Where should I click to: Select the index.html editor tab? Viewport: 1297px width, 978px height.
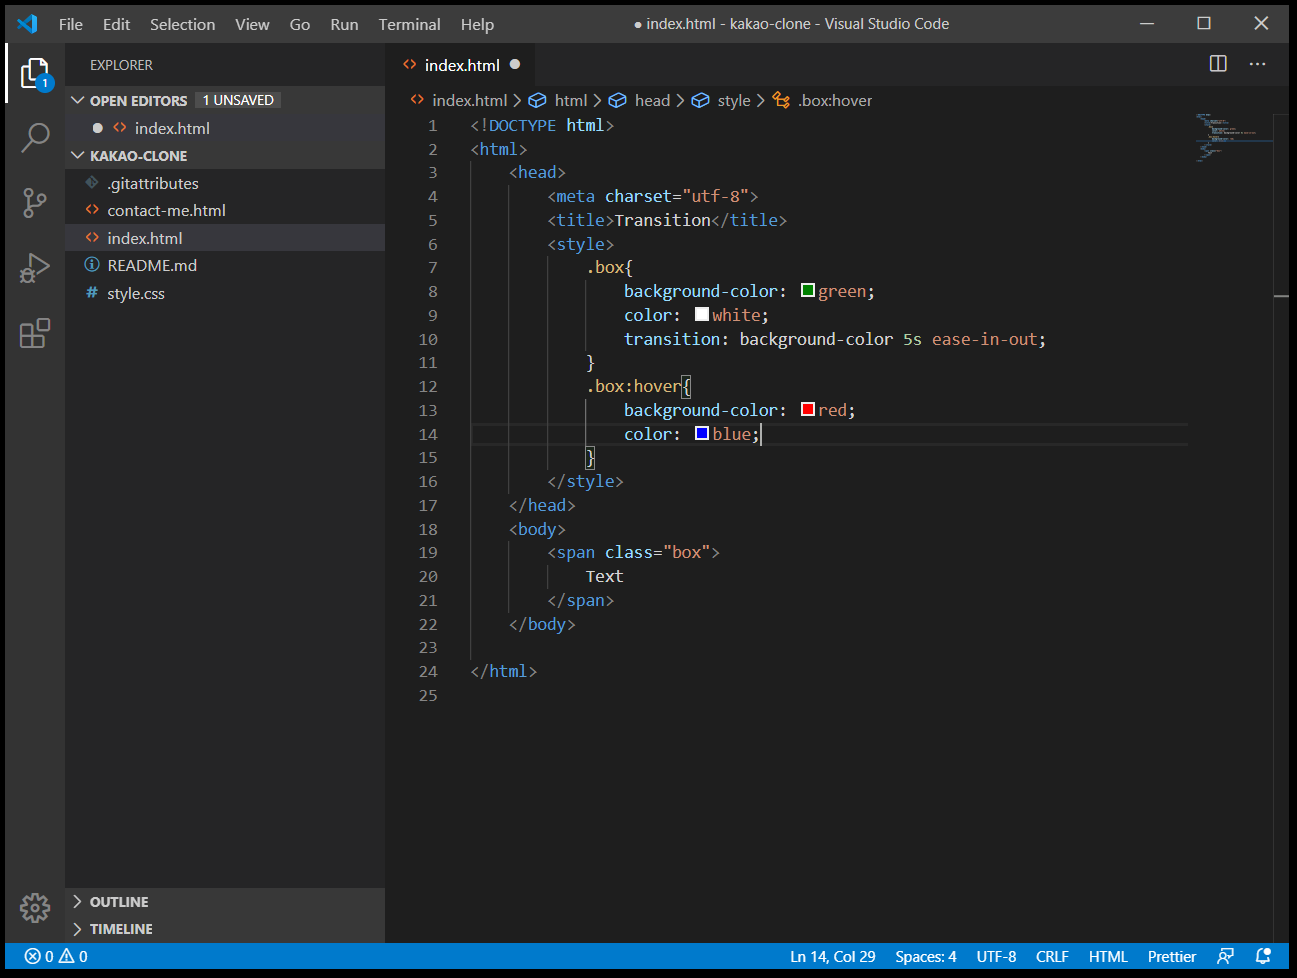click(461, 65)
